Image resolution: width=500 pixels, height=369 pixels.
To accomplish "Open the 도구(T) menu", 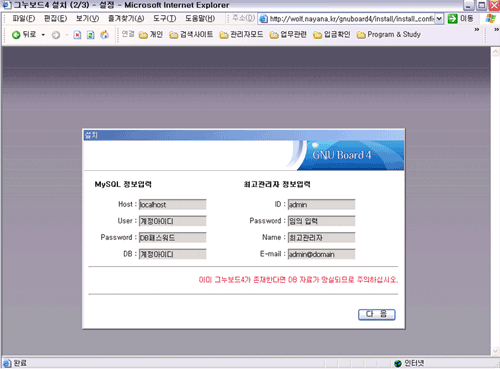I will (165, 19).
